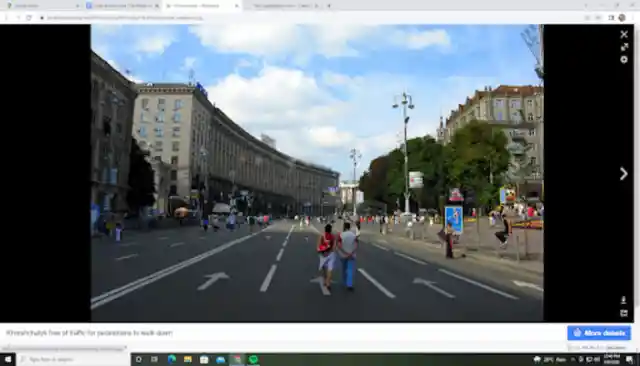The image size is (640, 366).
Task: Click the icon below the download arrow
Action: pos(623,313)
